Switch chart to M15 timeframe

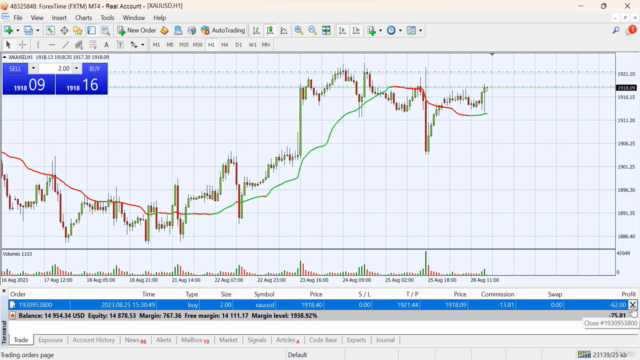tap(184, 44)
